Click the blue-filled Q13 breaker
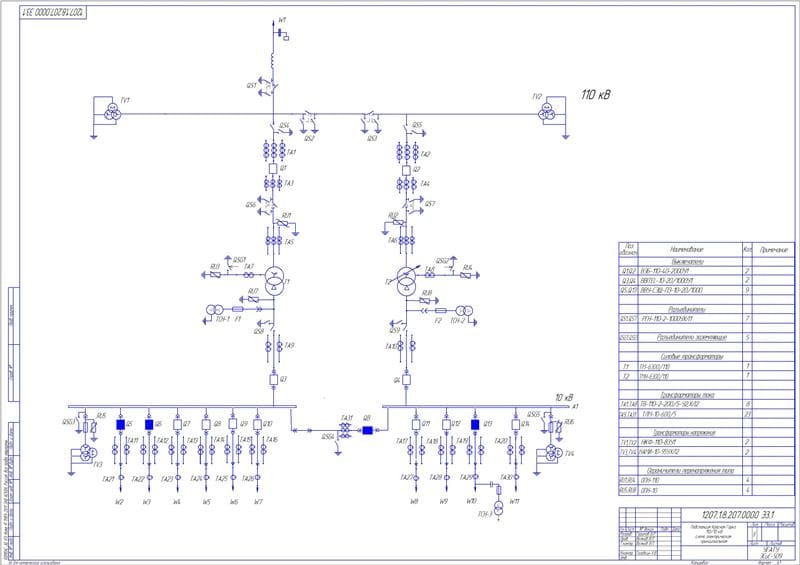Screen dimensions: 800x565 [x=475, y=425]
